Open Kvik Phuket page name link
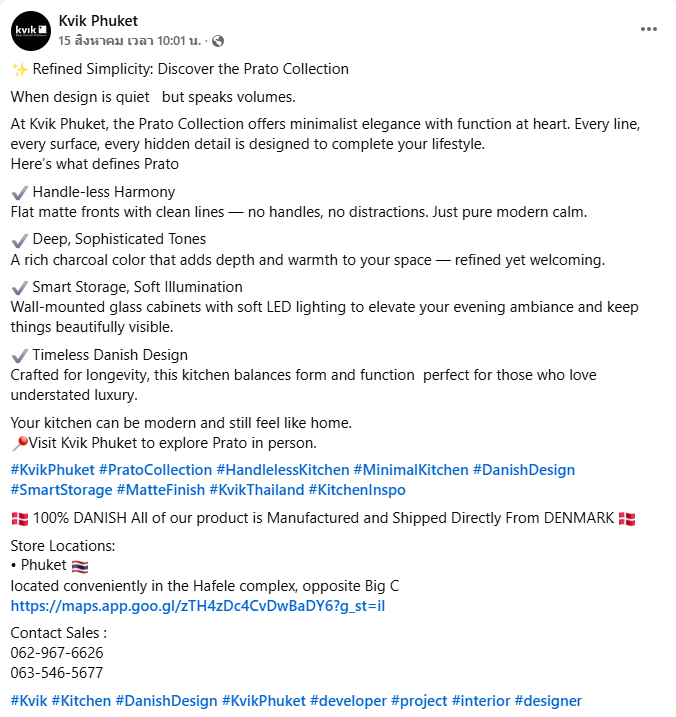The image size is (676, 717). 98,21
